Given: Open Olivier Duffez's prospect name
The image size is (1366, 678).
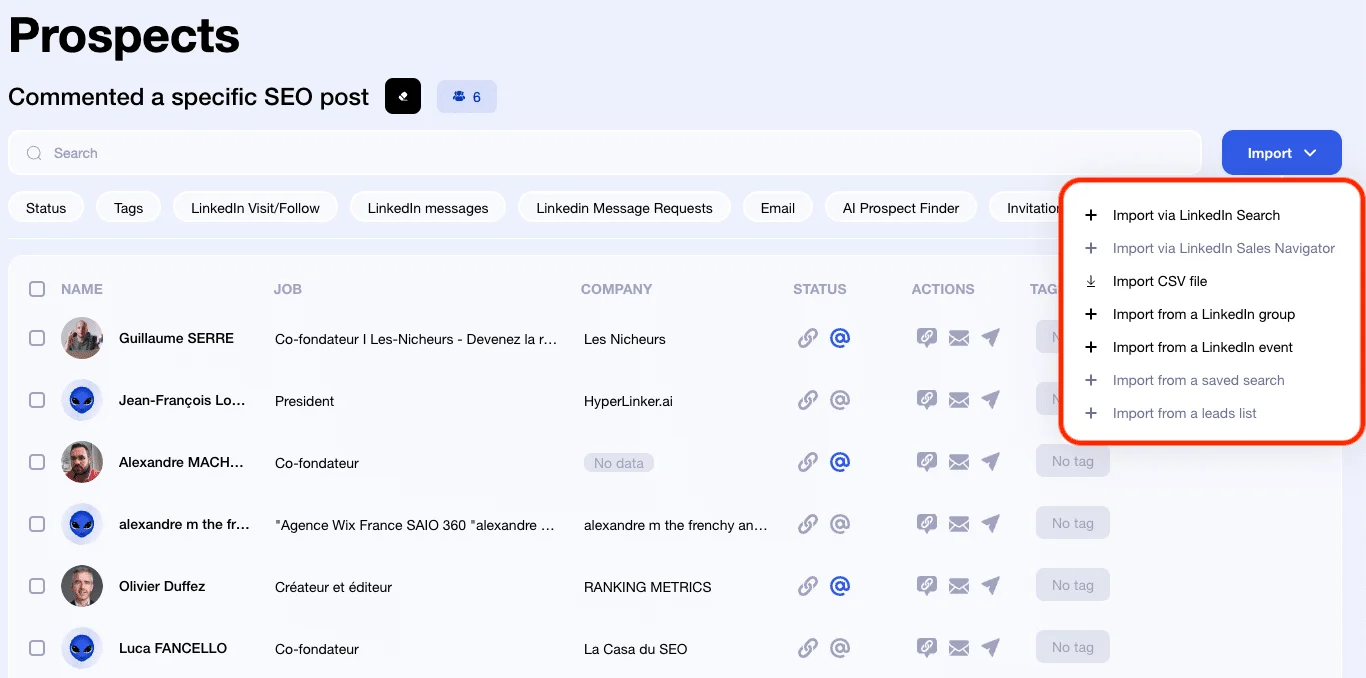Looking at the screenshot, I should click(162, 586).
